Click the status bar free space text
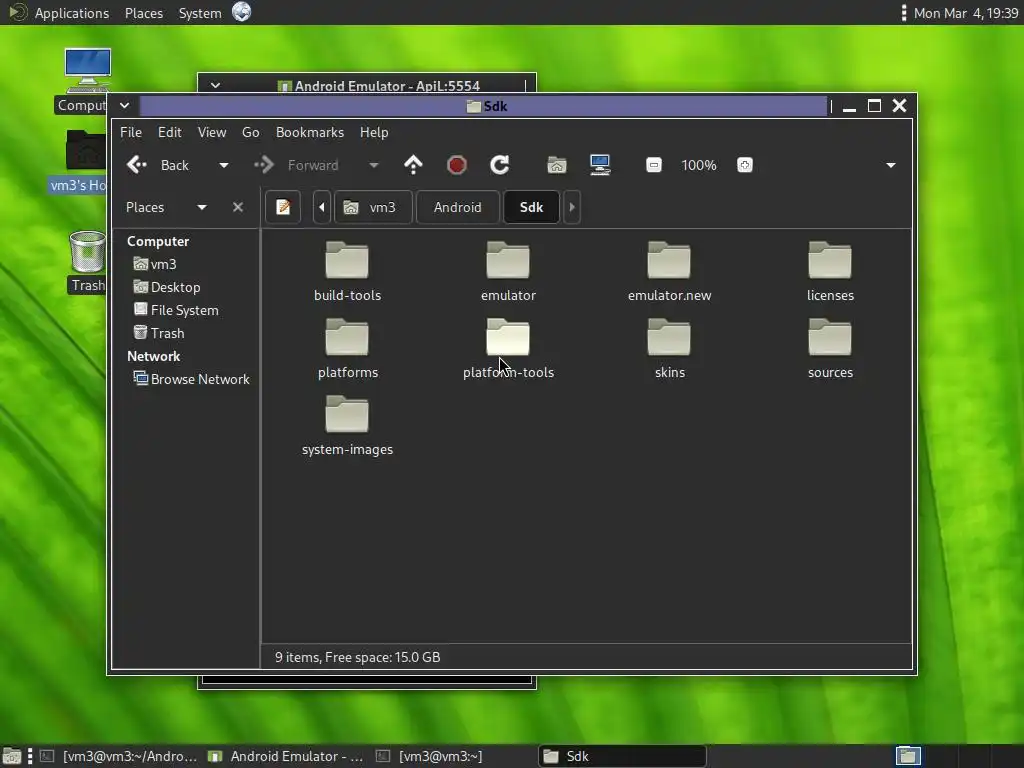The width and height of the screenshot is (1024, 768). (x=357, y=657)
